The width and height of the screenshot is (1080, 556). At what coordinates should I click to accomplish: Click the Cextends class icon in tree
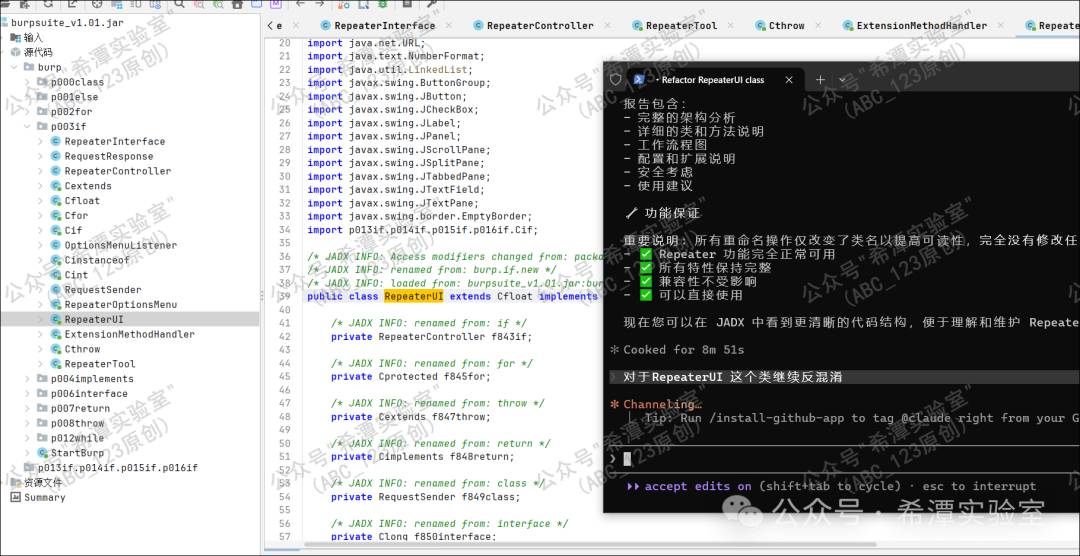click(x=56, y=186)
